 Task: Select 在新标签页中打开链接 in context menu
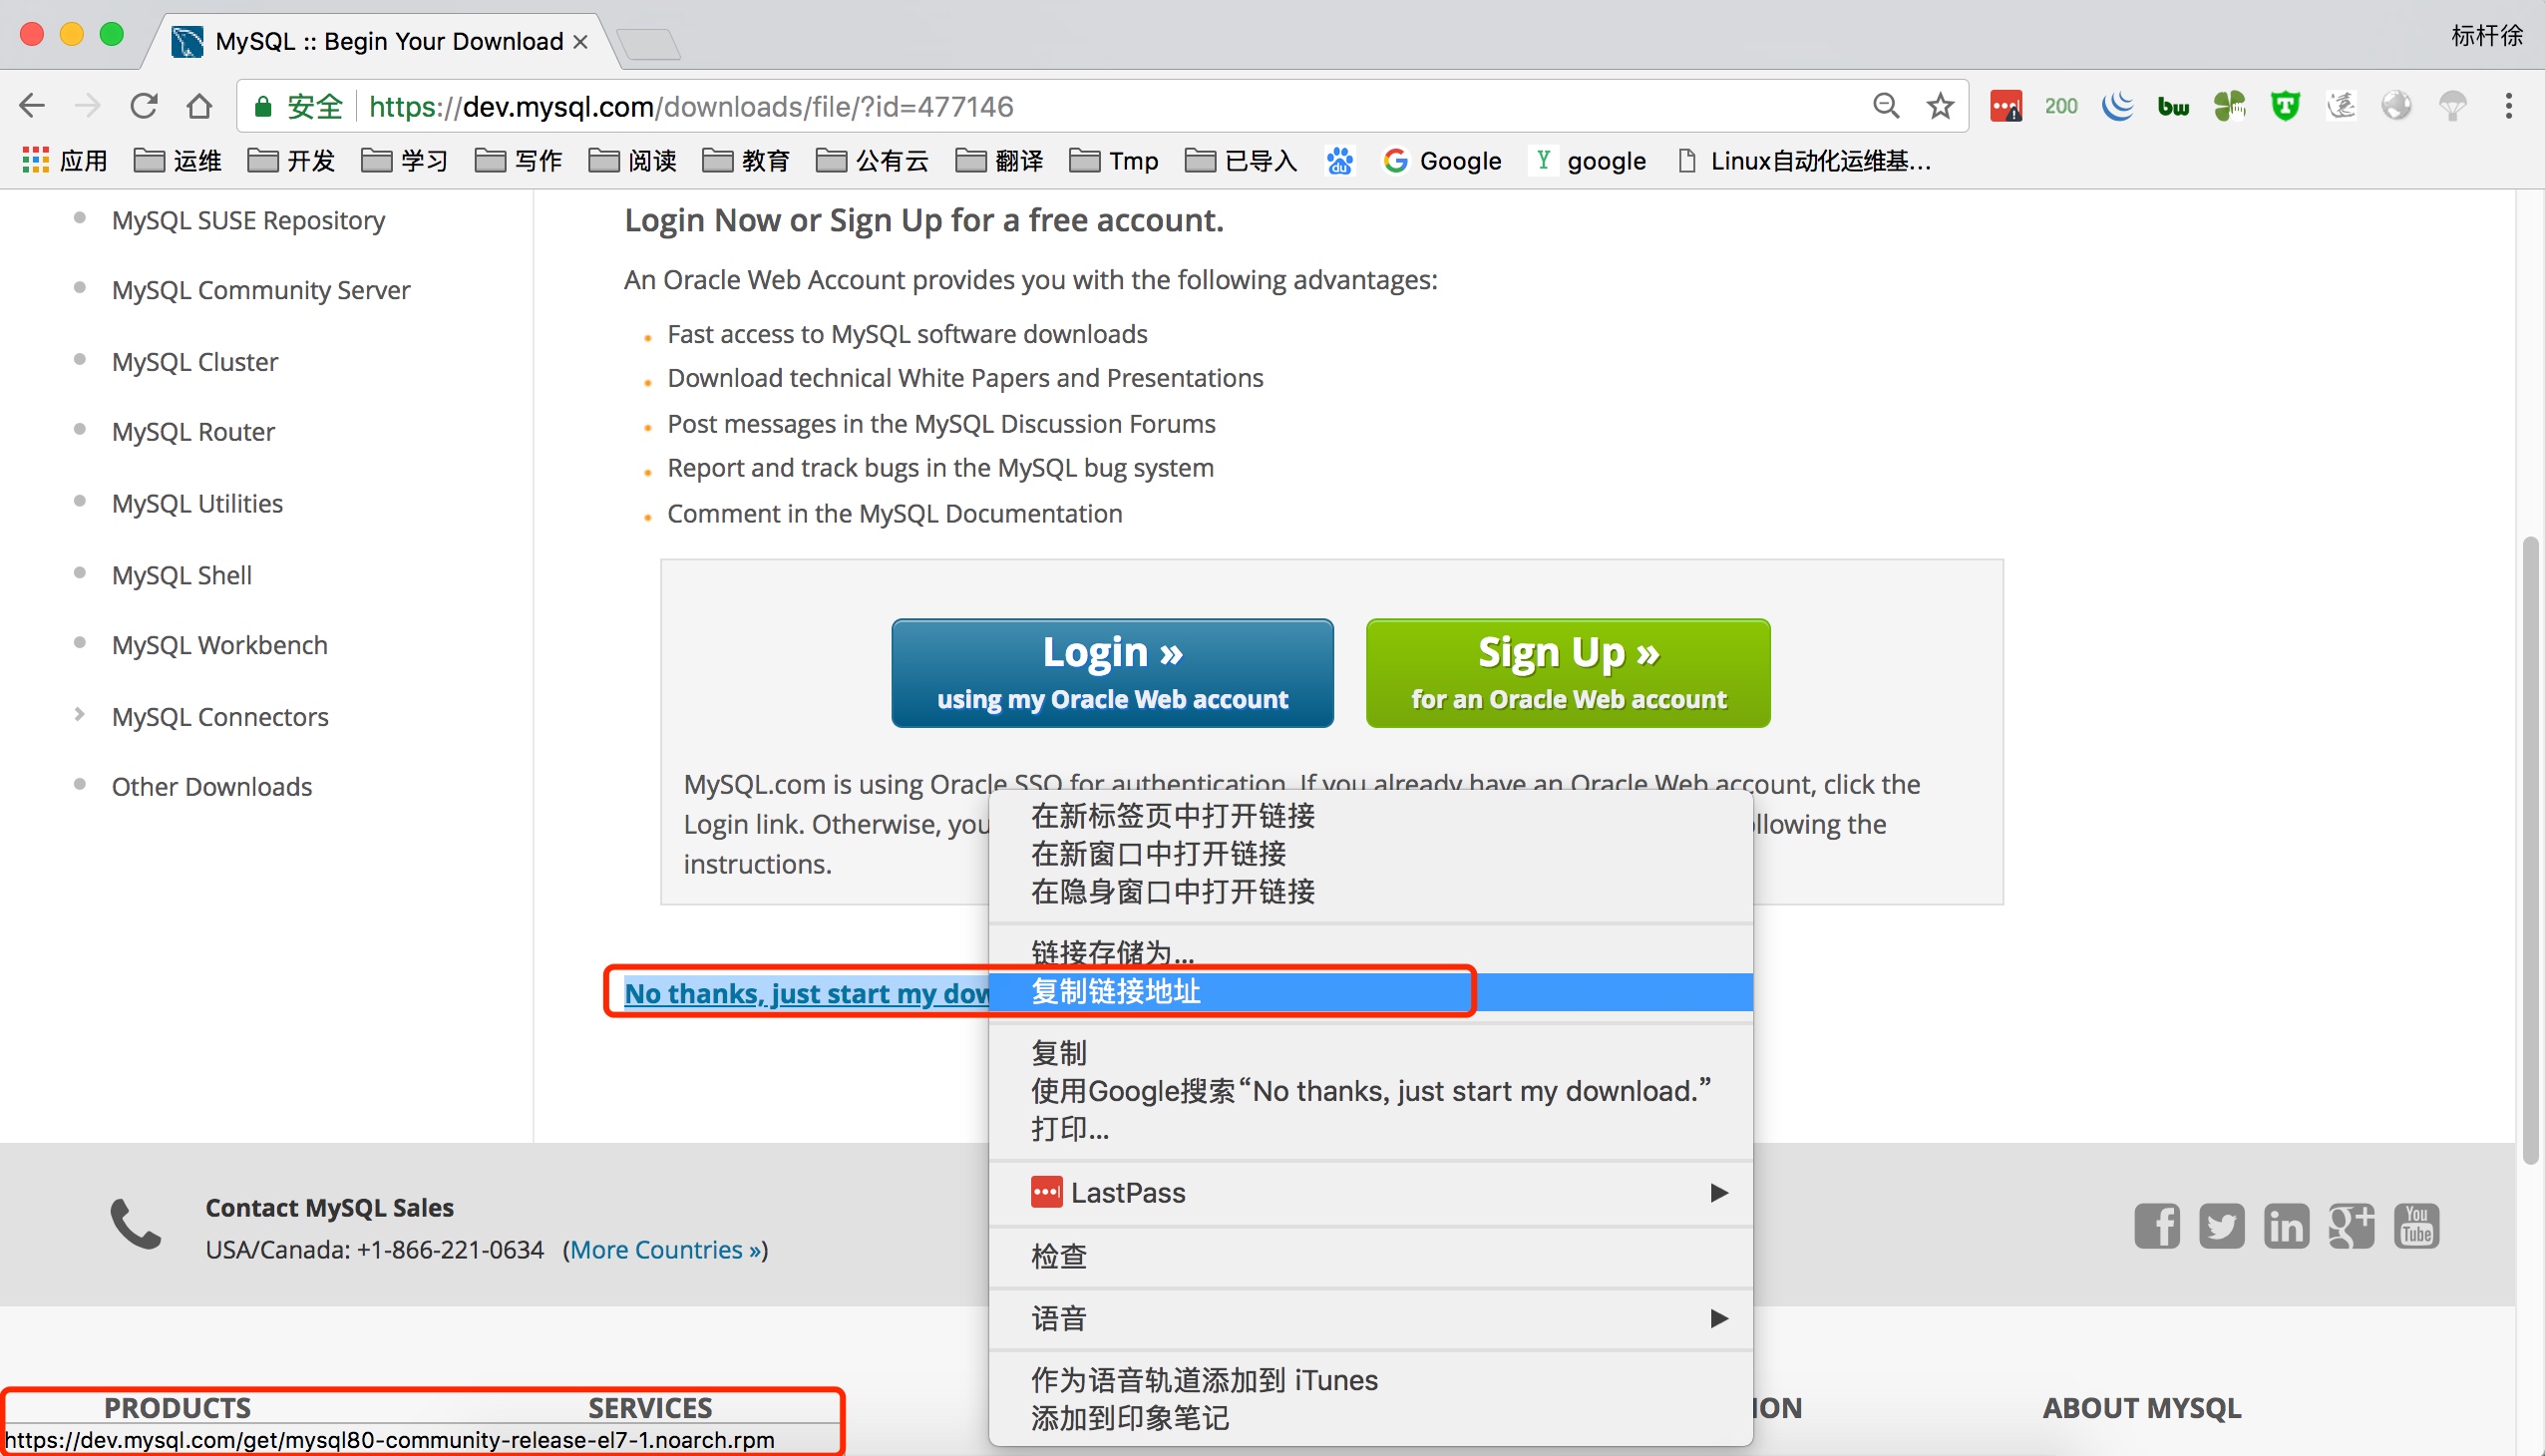[1370, 816]
